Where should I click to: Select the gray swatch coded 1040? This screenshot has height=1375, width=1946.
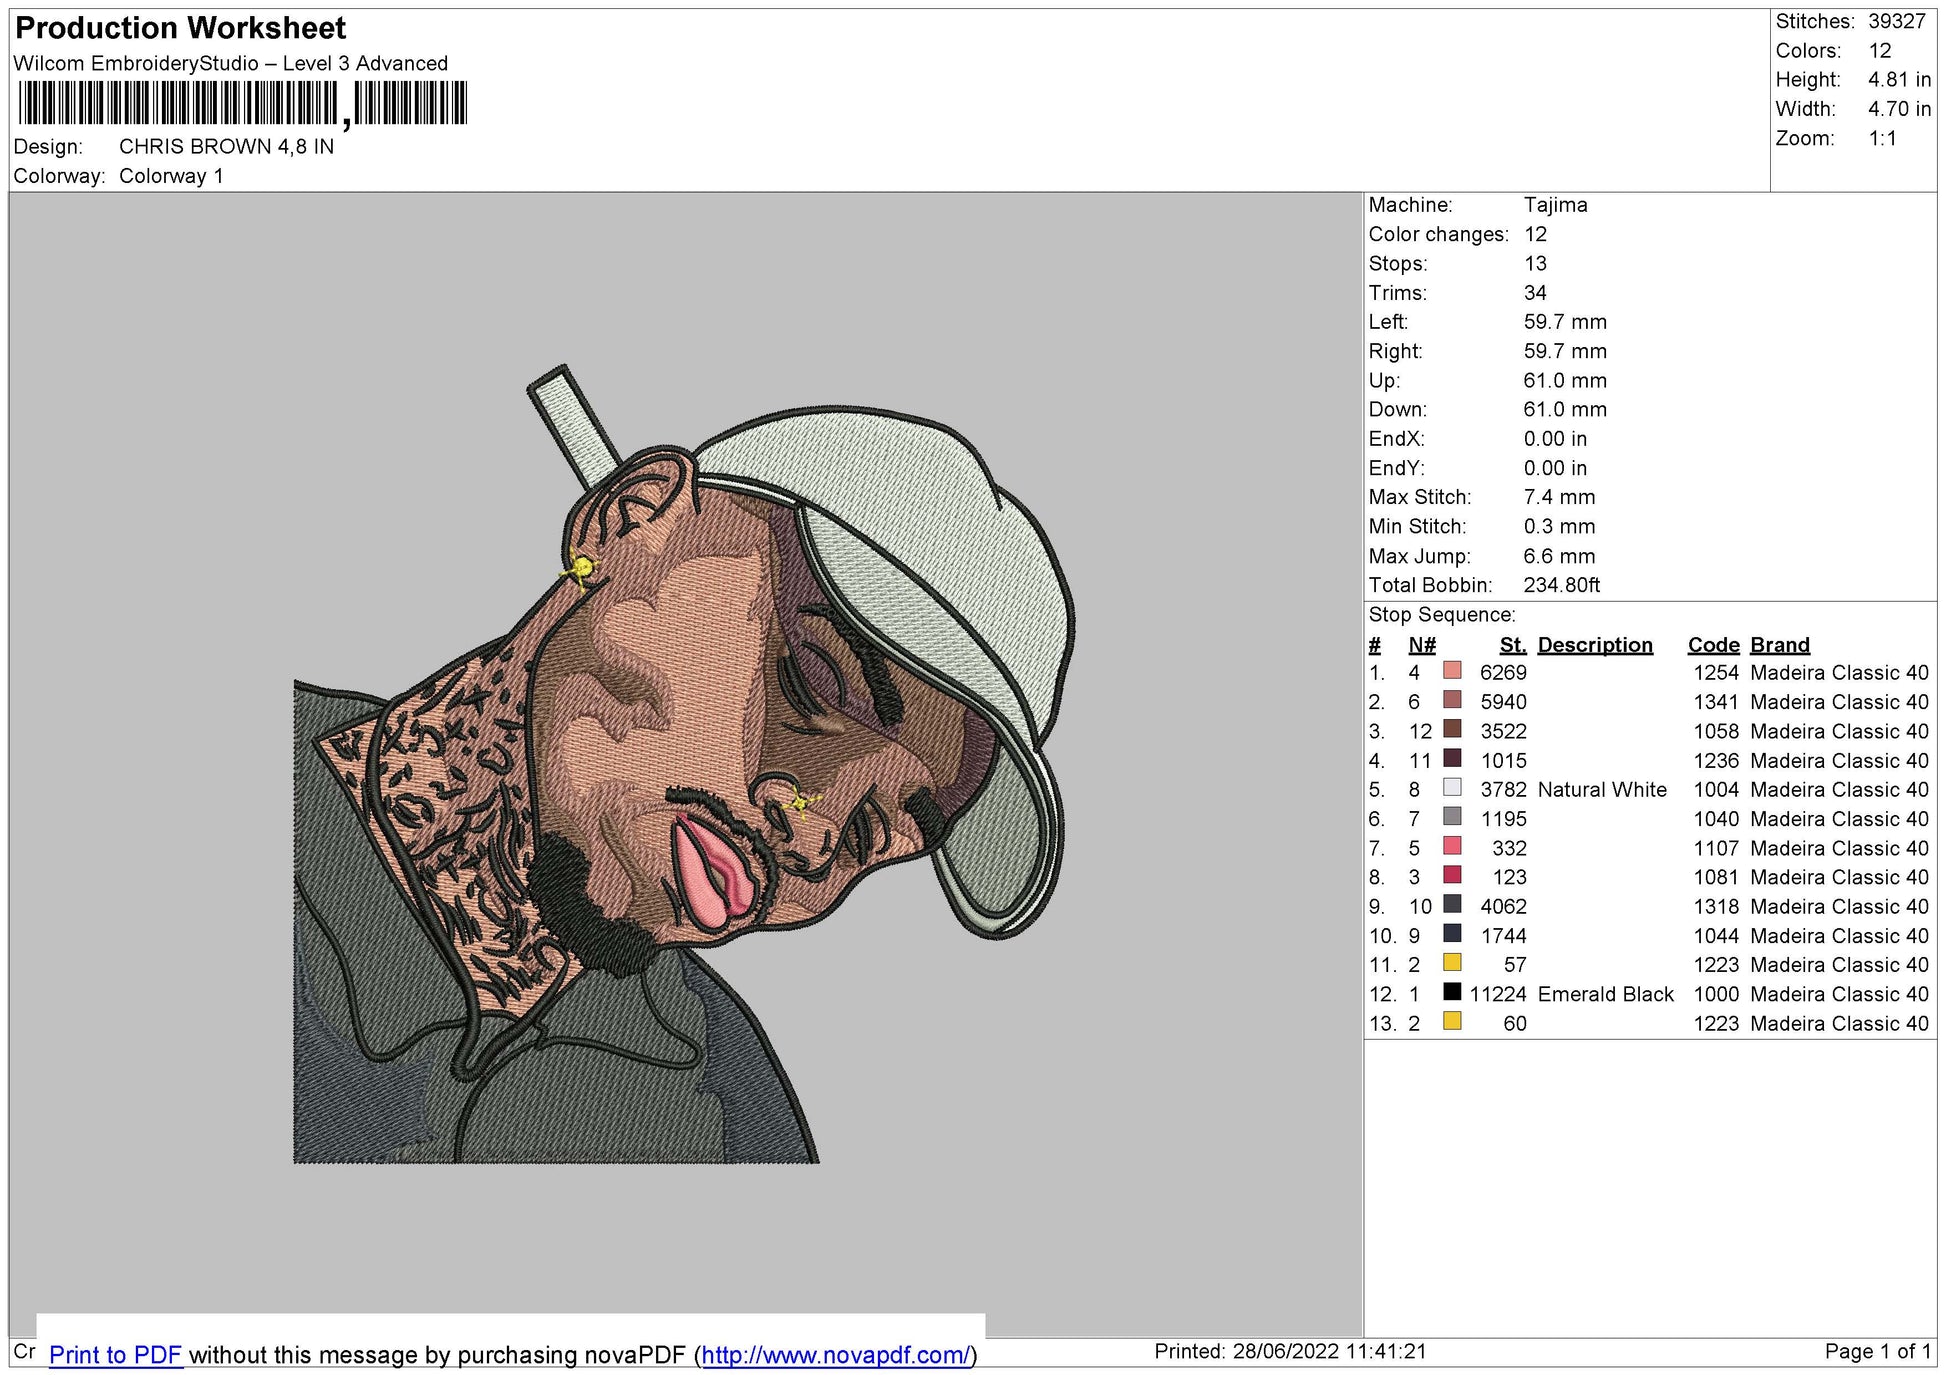click(1450, 819)
